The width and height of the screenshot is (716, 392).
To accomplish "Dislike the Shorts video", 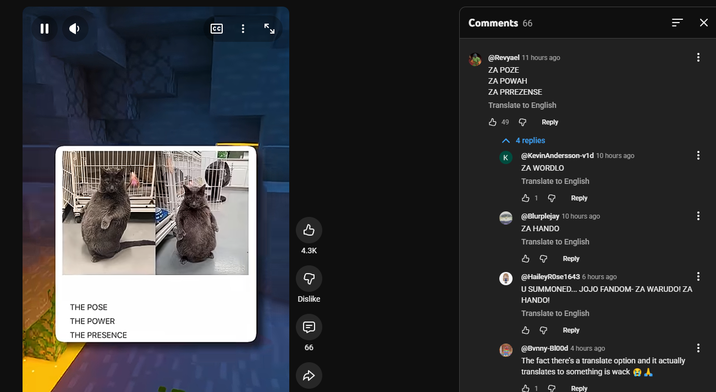I will [x=309, y=279].
